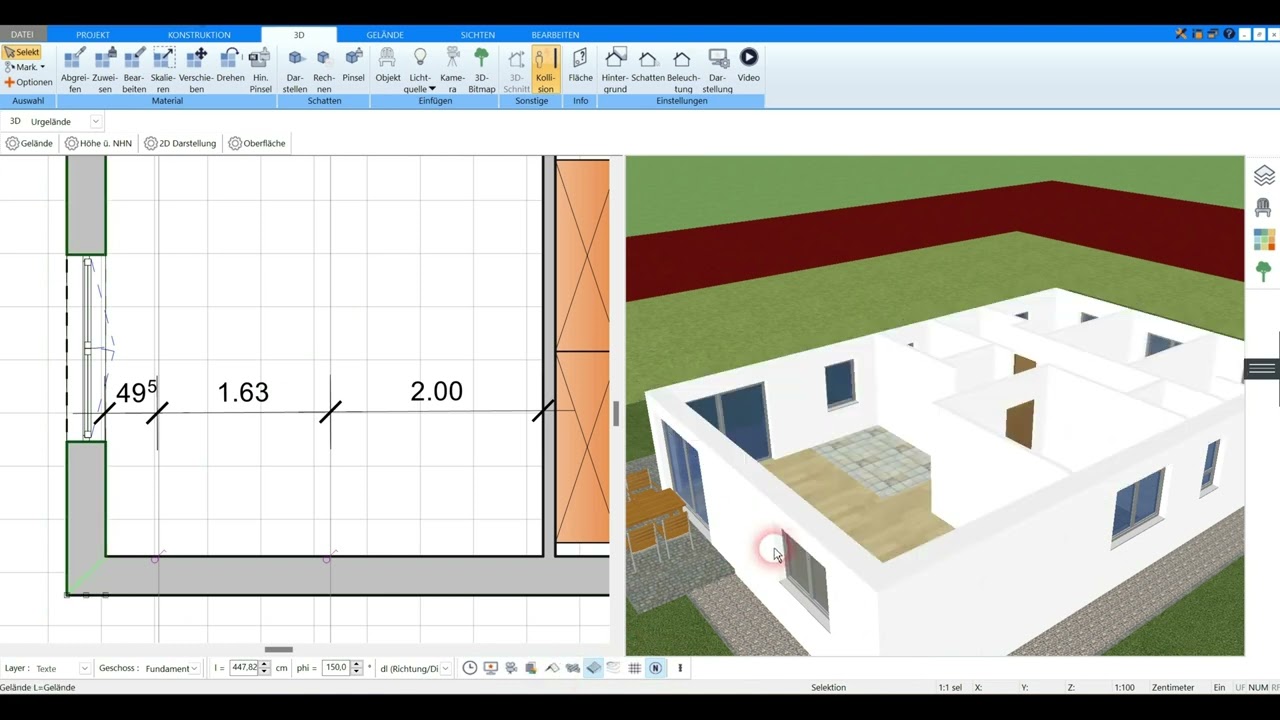Toggle the Kollision mode
Viewport: 1280px width, 720px height.
pos(545,70)
